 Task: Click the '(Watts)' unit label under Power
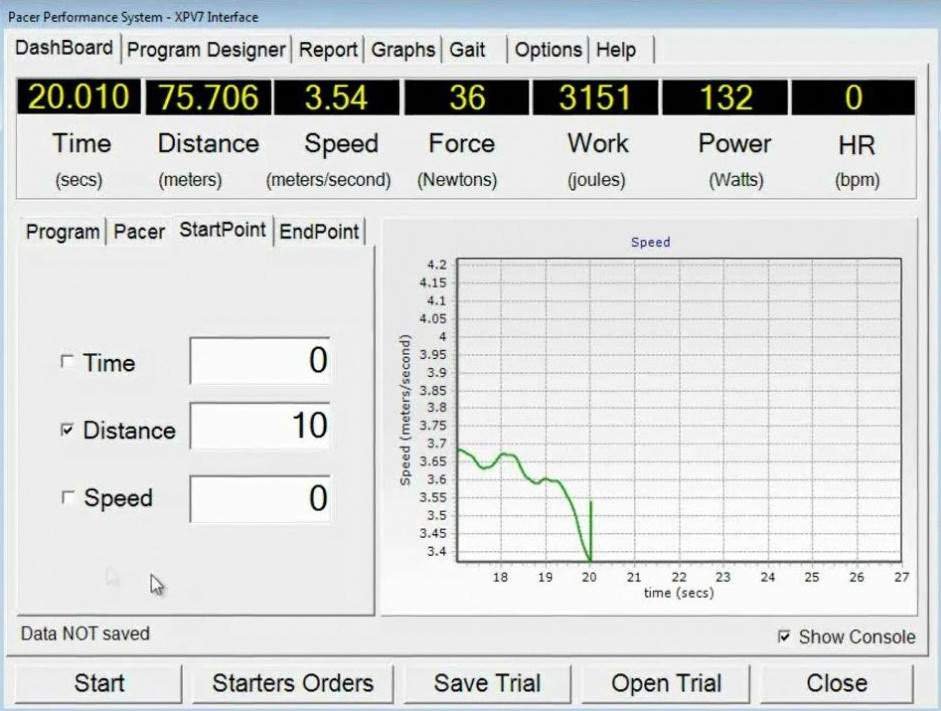pos(736,179)
